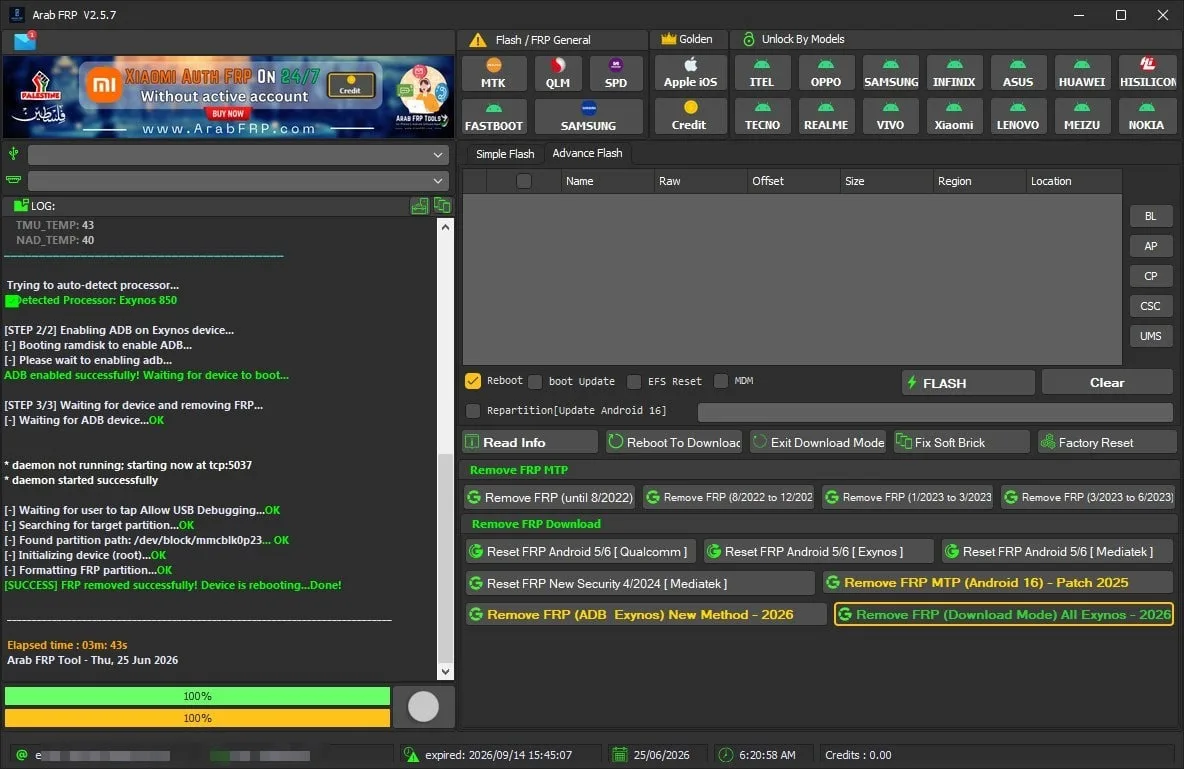
Task: Open the mail notification icon
Action: 25,41
